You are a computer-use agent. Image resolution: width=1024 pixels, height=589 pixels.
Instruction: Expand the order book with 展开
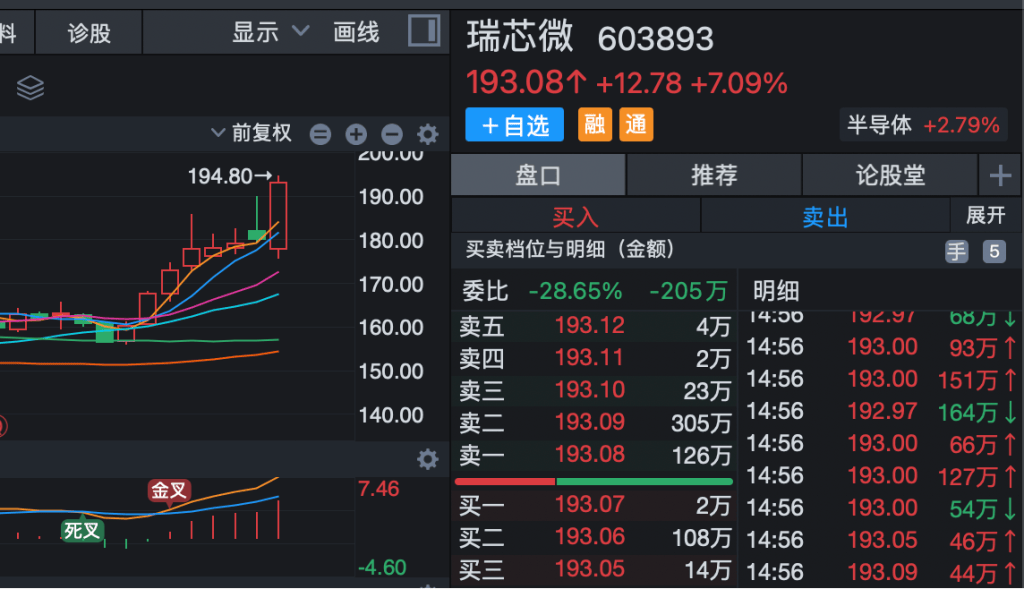pyautogui.click(x=985, y=215)
